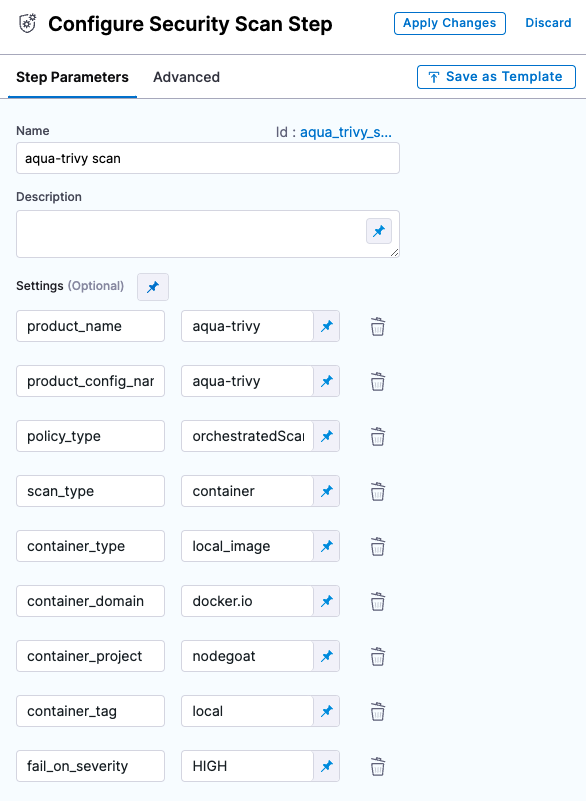Click pin icon next to Settings label
This screenshot has height=801, width=586.
click(153, 287)
